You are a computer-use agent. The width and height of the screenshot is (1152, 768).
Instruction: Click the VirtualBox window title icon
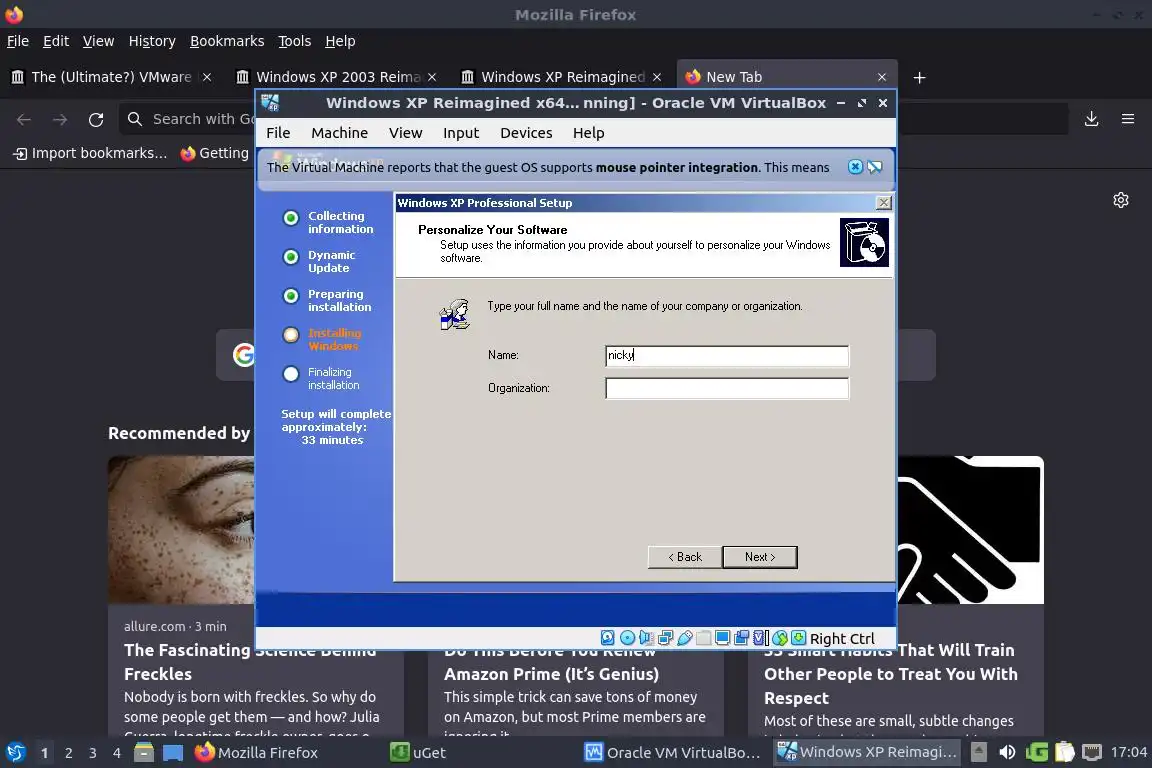[x=270, y=103]
